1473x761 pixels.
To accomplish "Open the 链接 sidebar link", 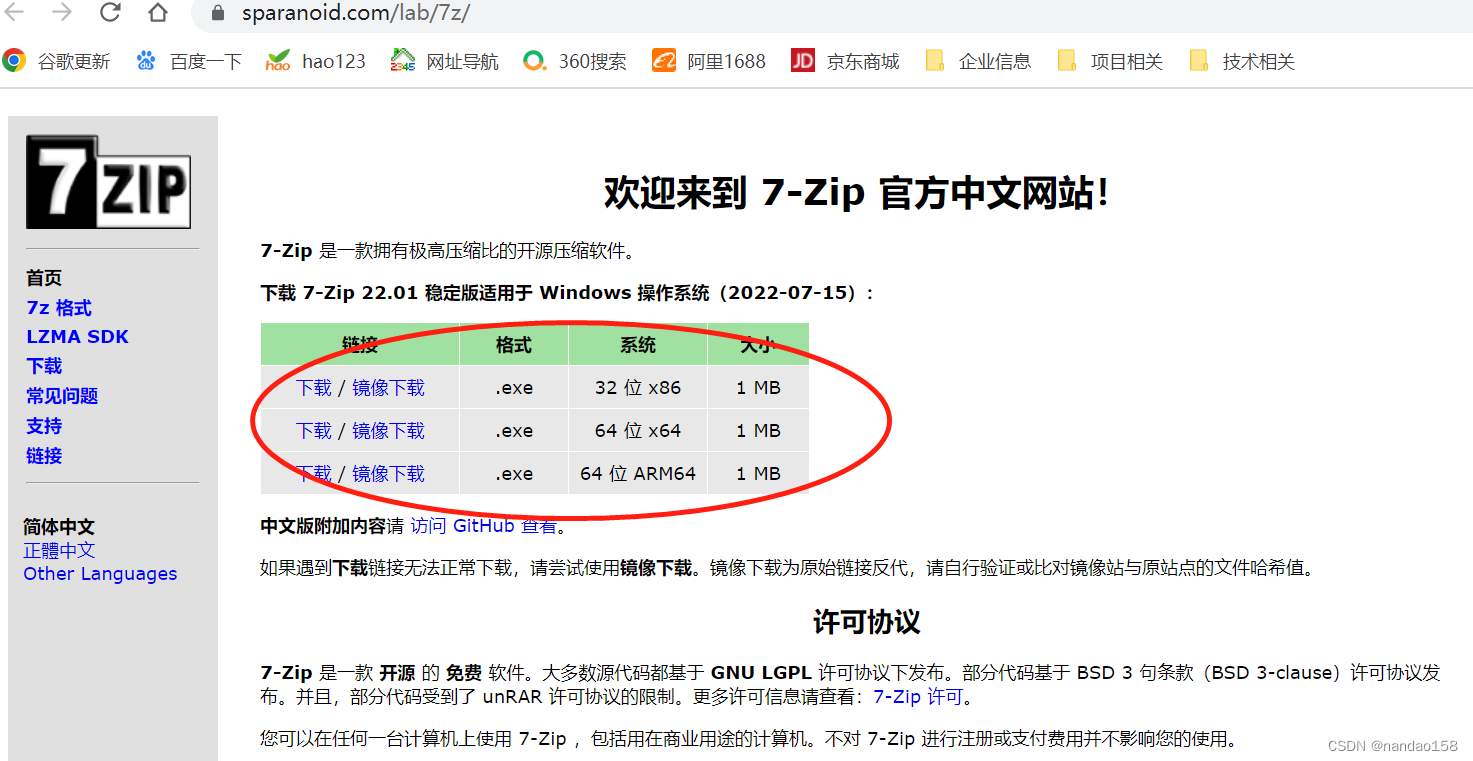I will click(44, 456).
